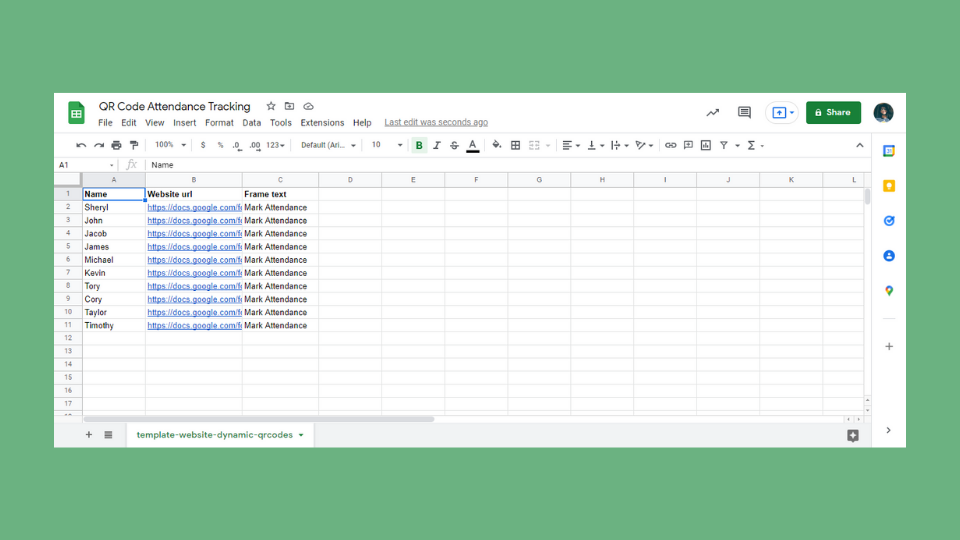Insert a chart using toolbar icon
960x540 pixels.
tap(706, 146)
